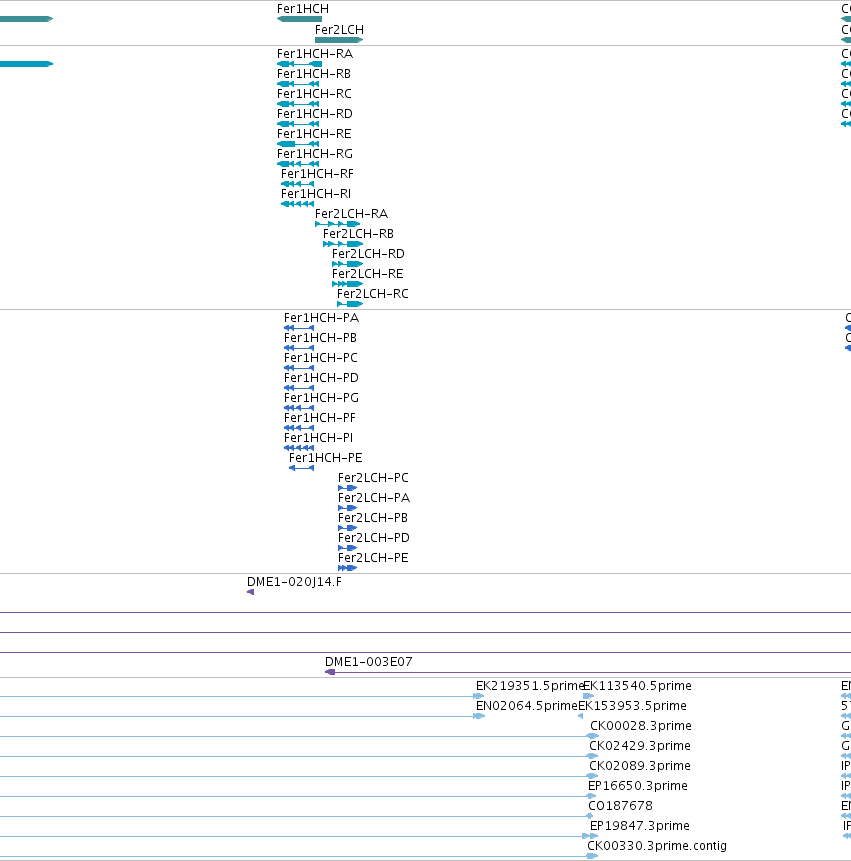Click the Fer1HCH-RA transcript

[299, 64]
